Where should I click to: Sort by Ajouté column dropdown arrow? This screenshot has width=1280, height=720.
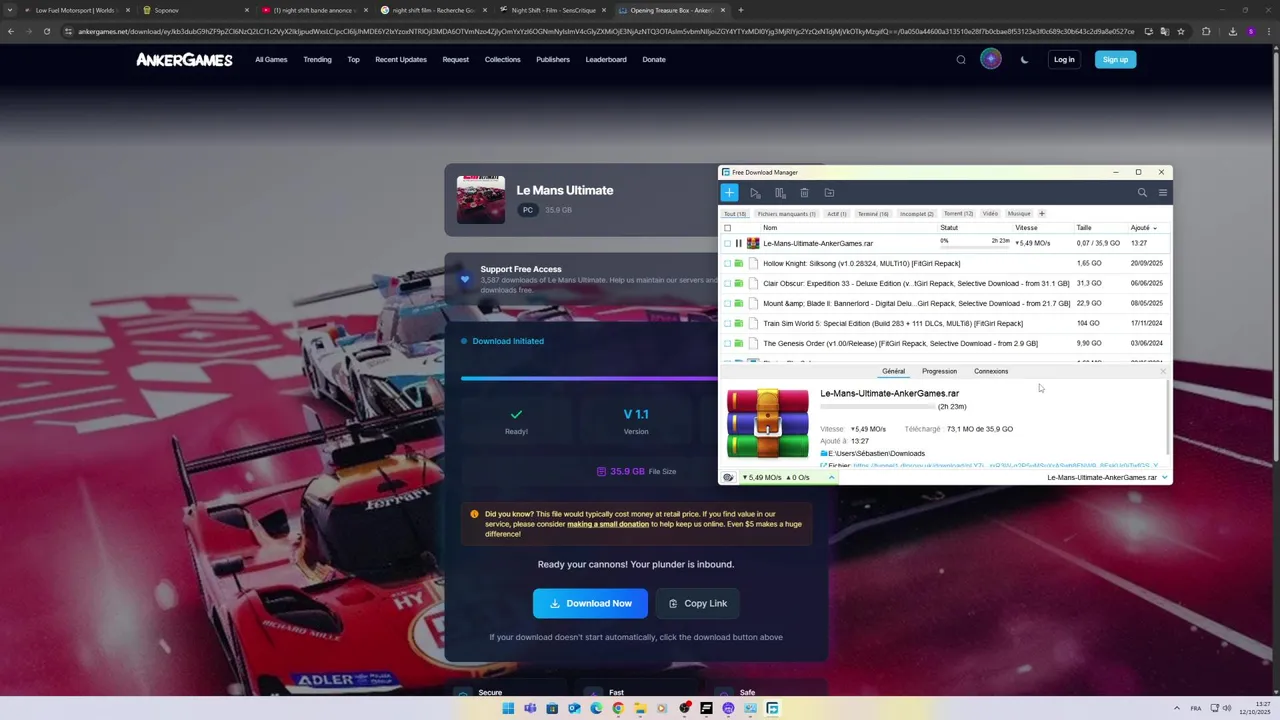(1155, 228)
